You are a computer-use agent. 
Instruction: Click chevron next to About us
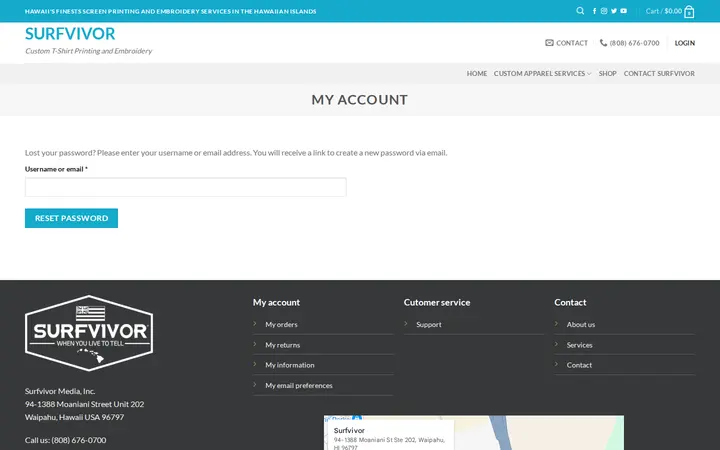pyautogui.click(x=557, y=324)
